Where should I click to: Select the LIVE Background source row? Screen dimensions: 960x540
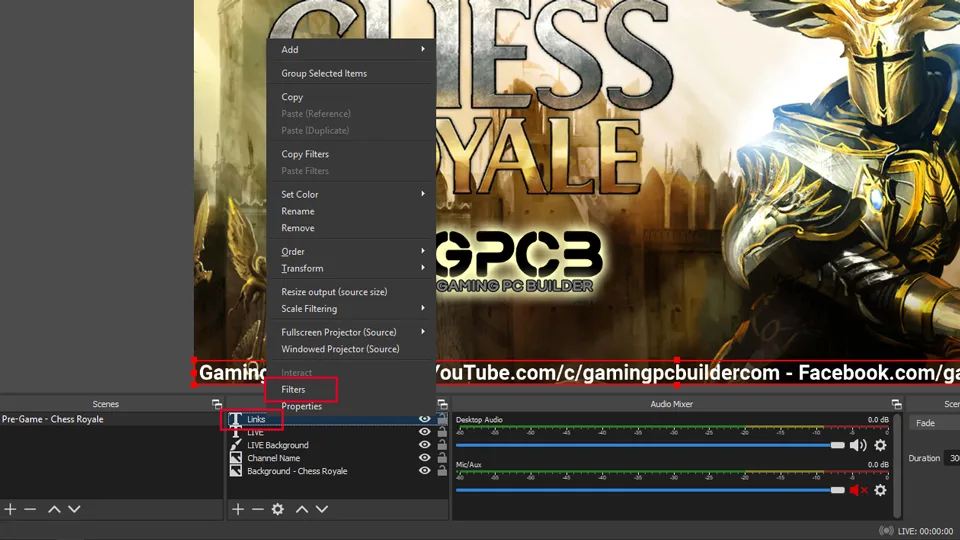pyautogui.click(x=337, y=445)
